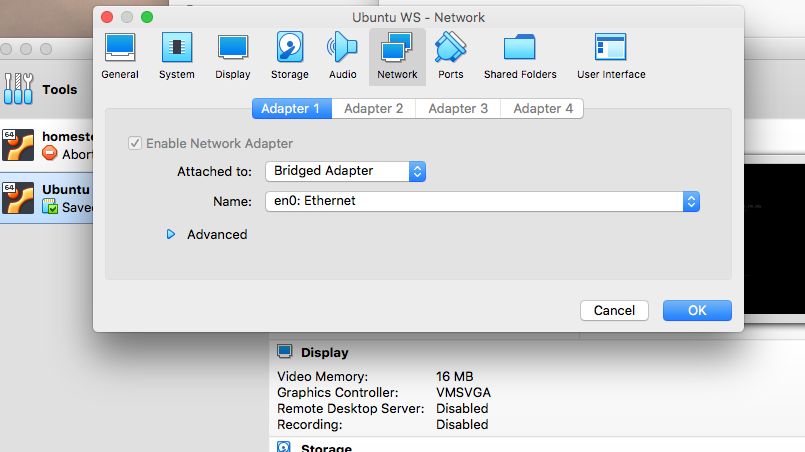
Task: Click the VMSVGA graphics controller value
Action: pyautogui.click(x=463, y=392)
